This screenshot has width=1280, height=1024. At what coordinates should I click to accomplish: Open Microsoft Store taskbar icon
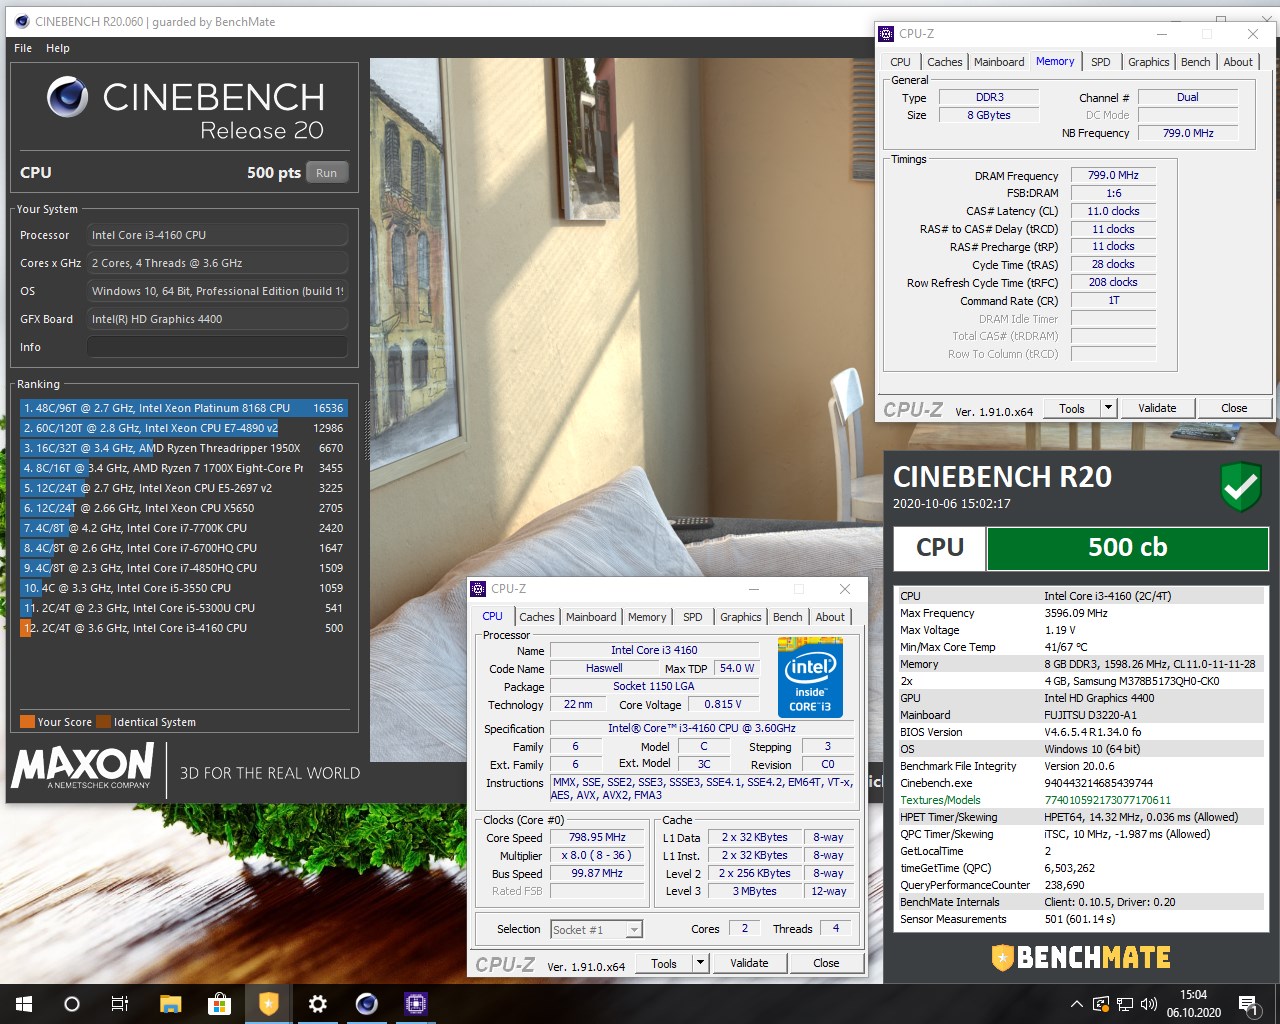(x=219, y=1004)
